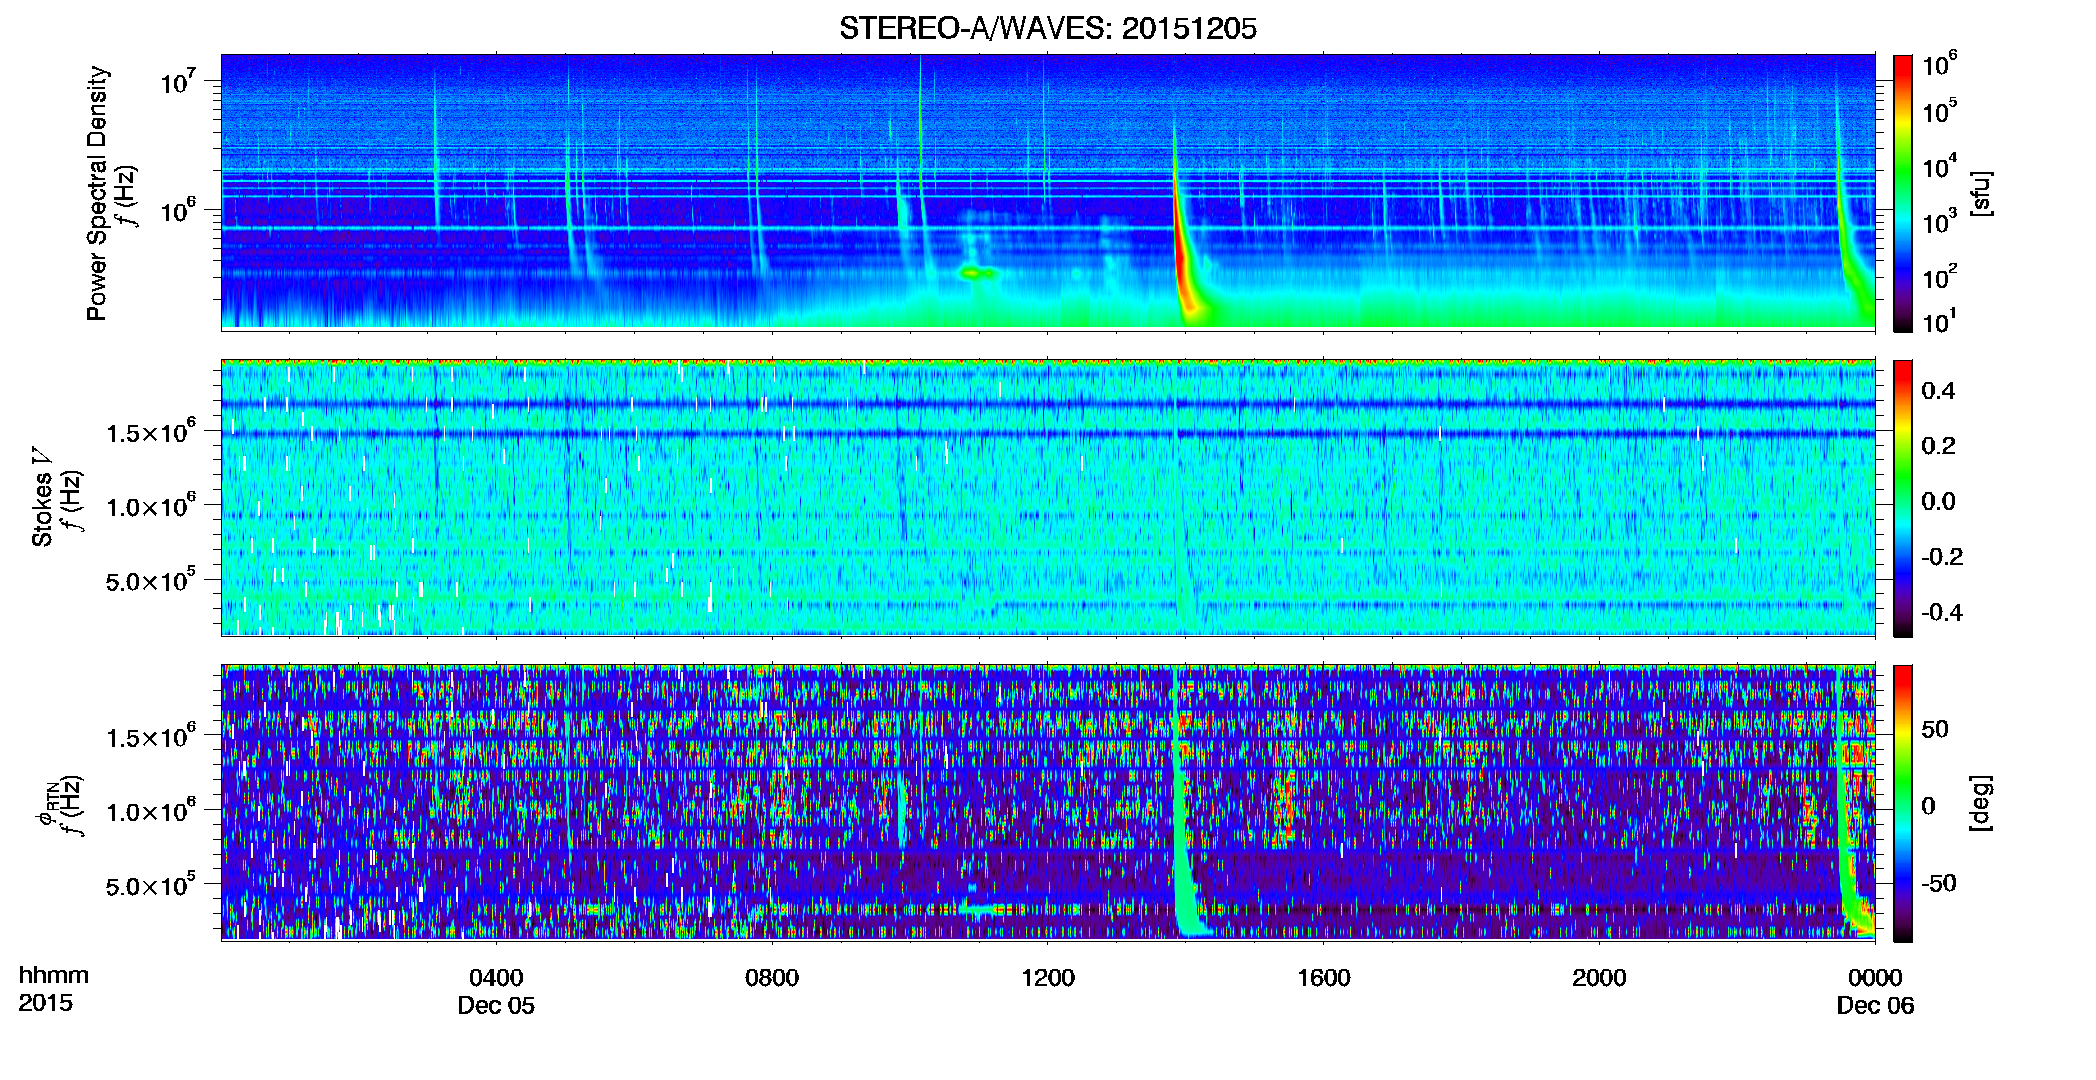The height and width of the screenshot is (1080, 2096).
Task: Click the 0.0 label on the Stokes colorbar
Action: pyautogui.click(x=1938, y=501)
